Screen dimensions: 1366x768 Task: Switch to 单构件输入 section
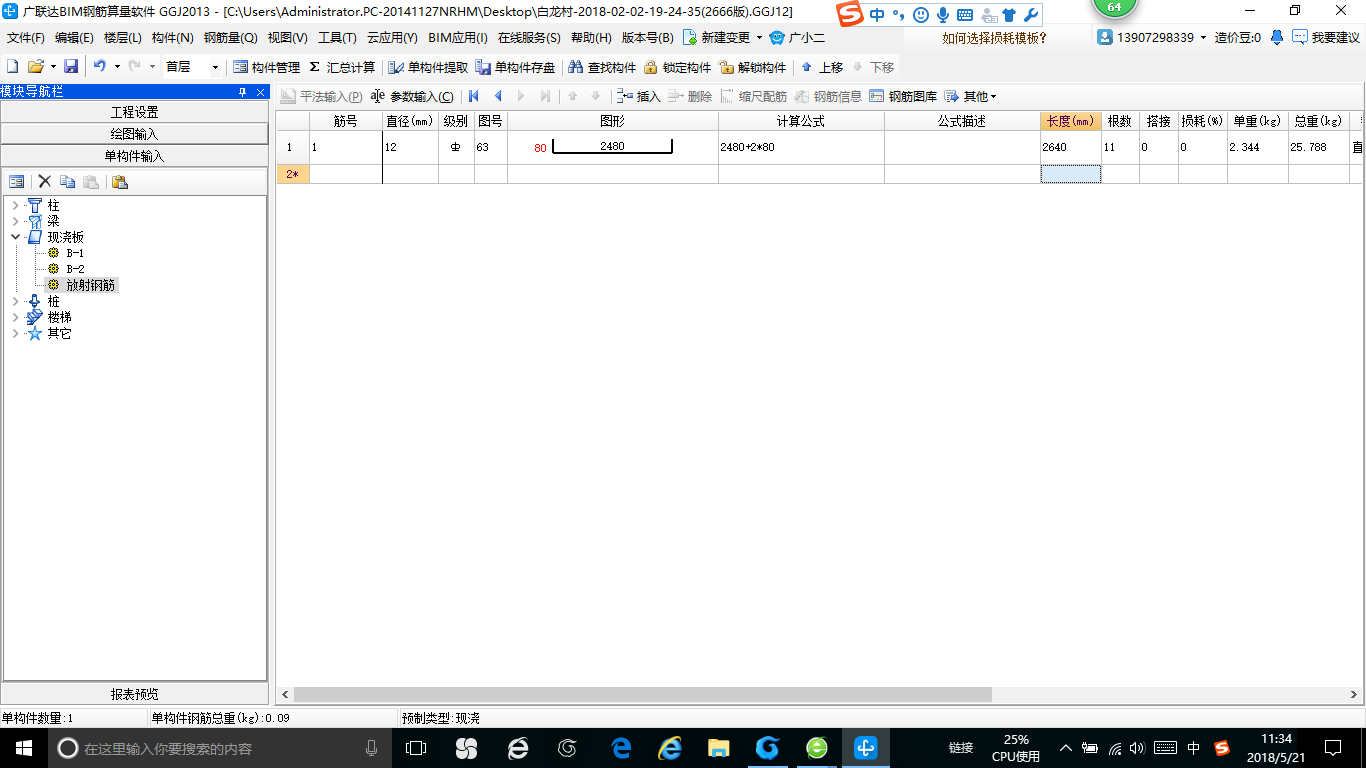[134, 156]
